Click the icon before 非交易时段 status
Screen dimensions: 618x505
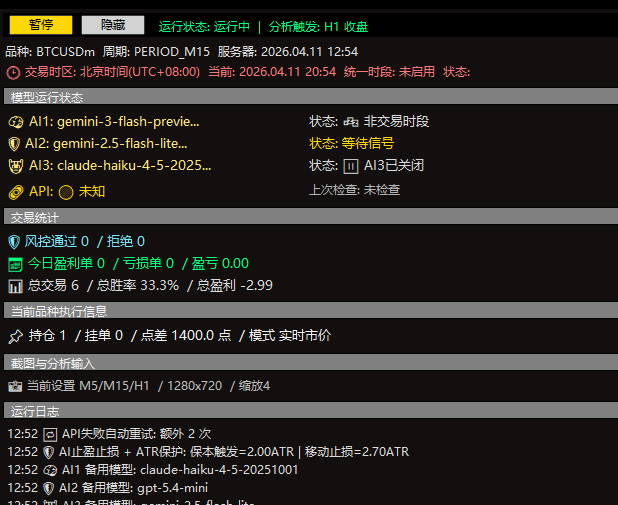(x=351, y=122)
